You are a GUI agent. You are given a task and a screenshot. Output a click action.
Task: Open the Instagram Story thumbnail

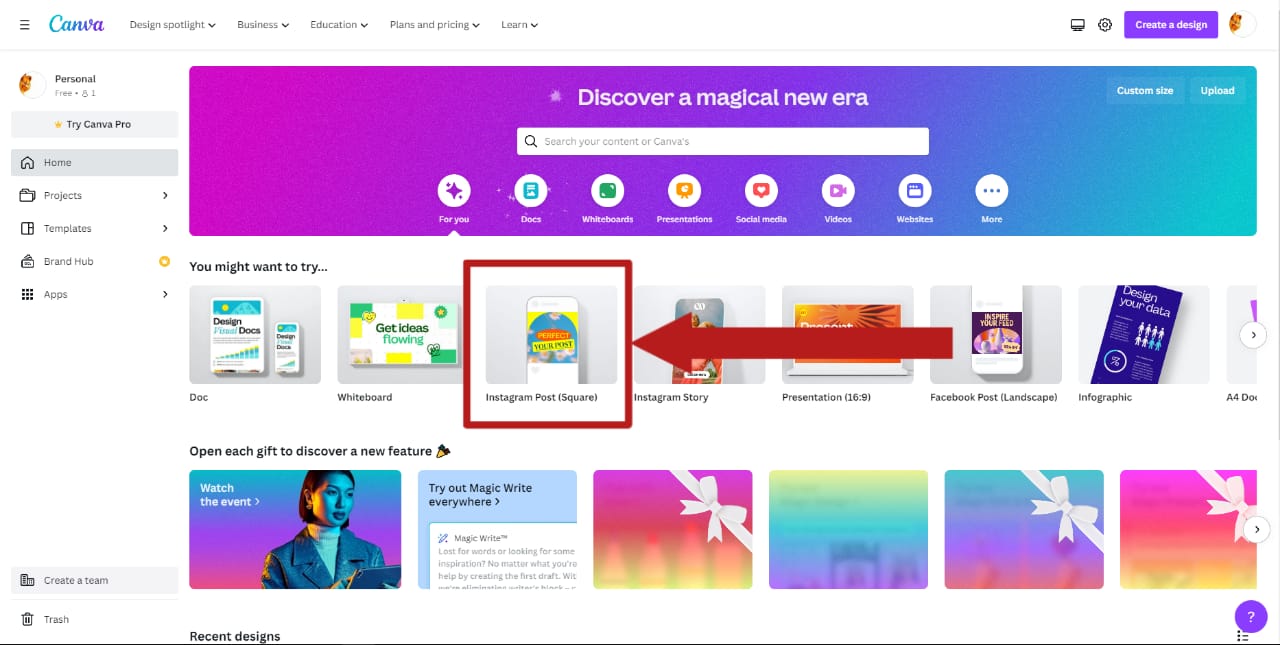[699, 335]
